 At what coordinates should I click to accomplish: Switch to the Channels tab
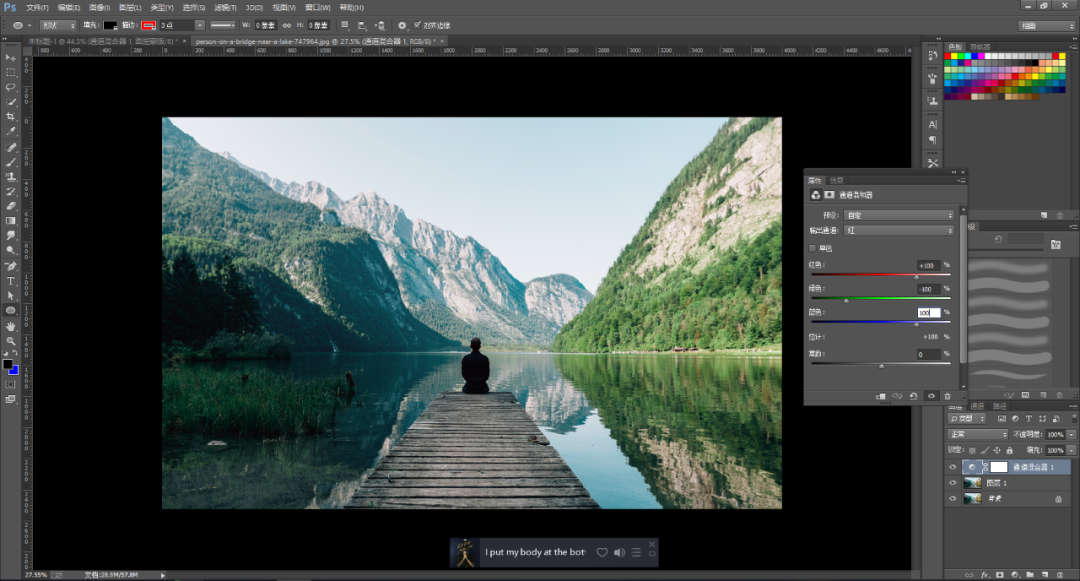click(977, 406)
